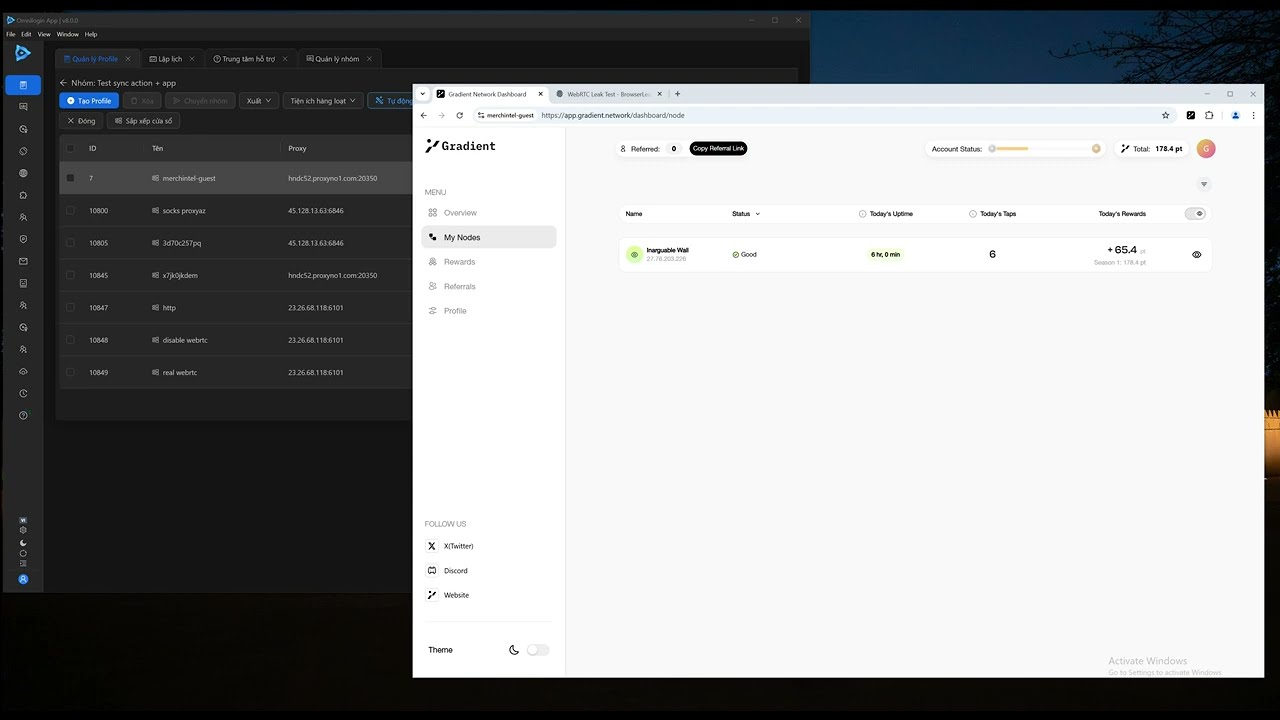Open the puzzle-piece extensions icon in Omnilogin sidebar
Image resolution: width=1280 pixels, height=720 pixels.
23,195
